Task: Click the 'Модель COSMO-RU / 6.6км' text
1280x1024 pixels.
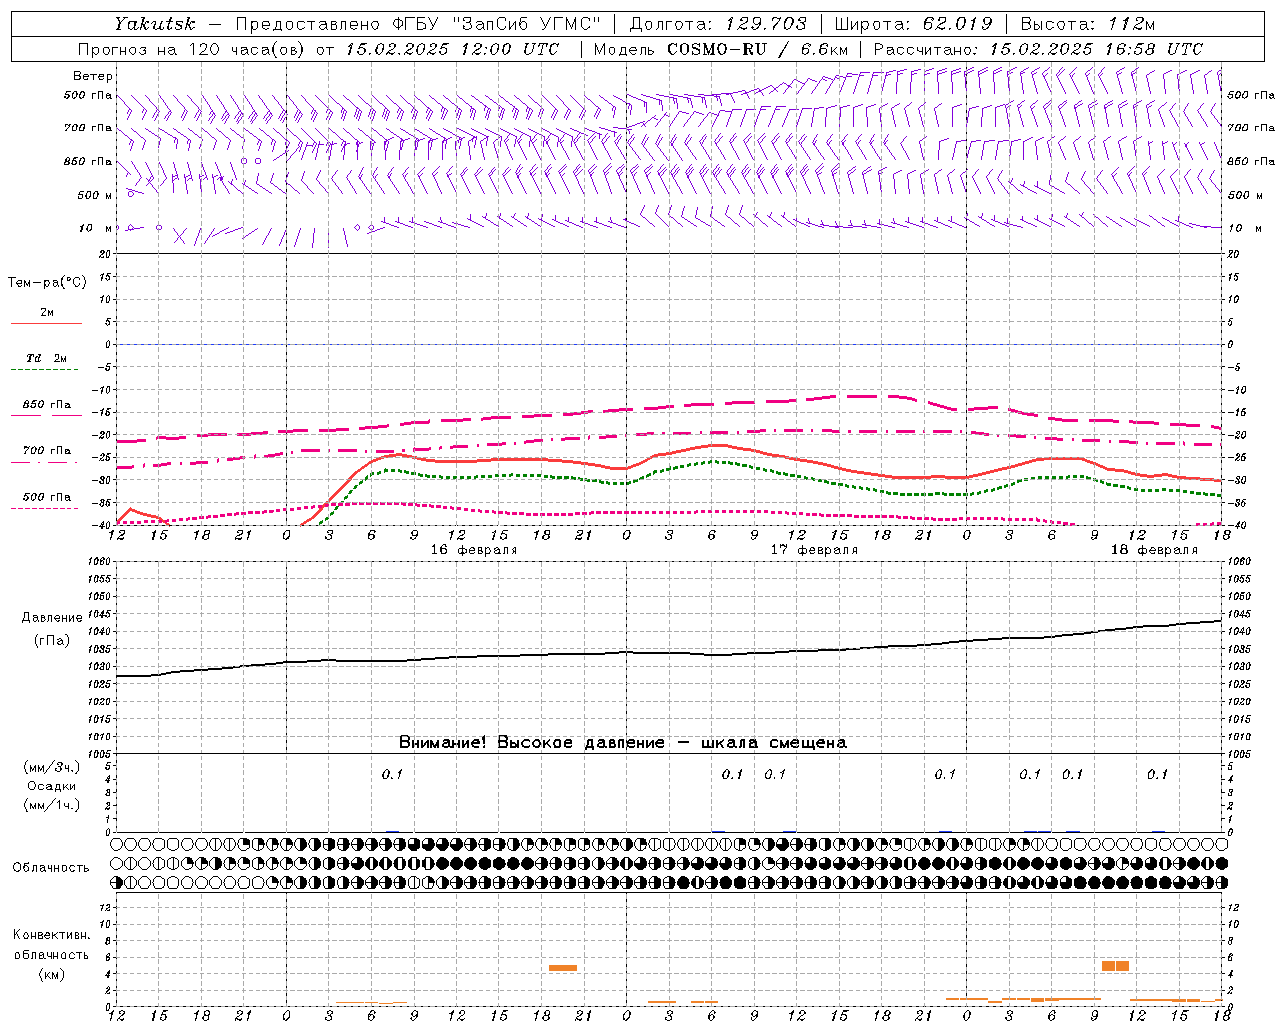Action: click(x=721, y=49)
